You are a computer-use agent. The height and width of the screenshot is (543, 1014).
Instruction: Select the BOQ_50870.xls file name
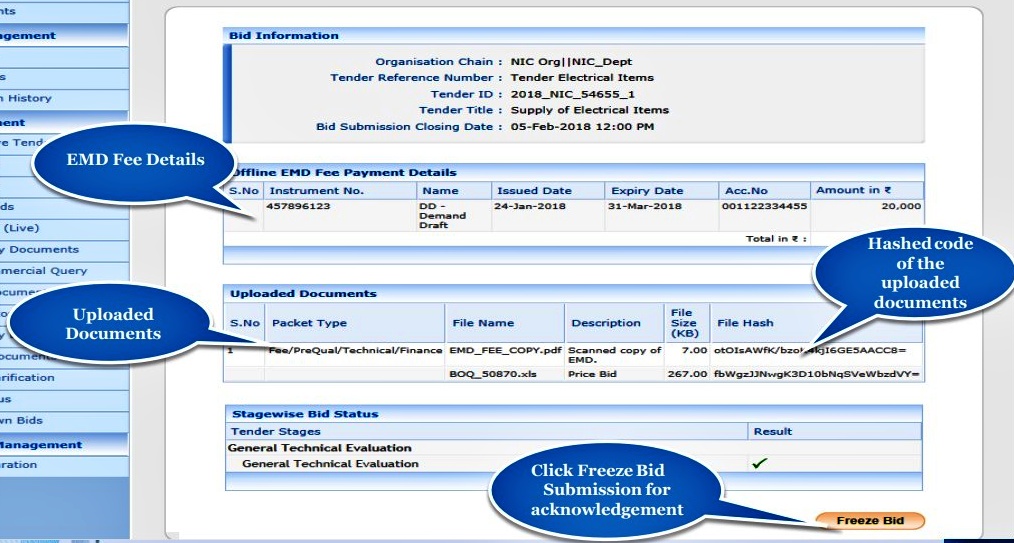[x=493, y=374]
